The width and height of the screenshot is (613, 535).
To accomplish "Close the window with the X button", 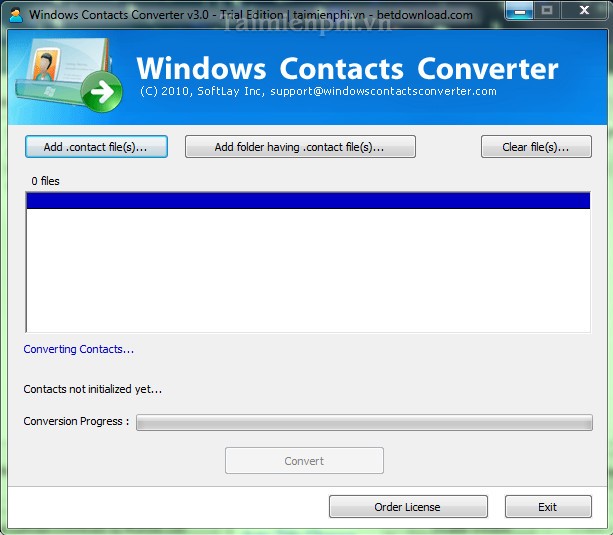I will 584,11.
